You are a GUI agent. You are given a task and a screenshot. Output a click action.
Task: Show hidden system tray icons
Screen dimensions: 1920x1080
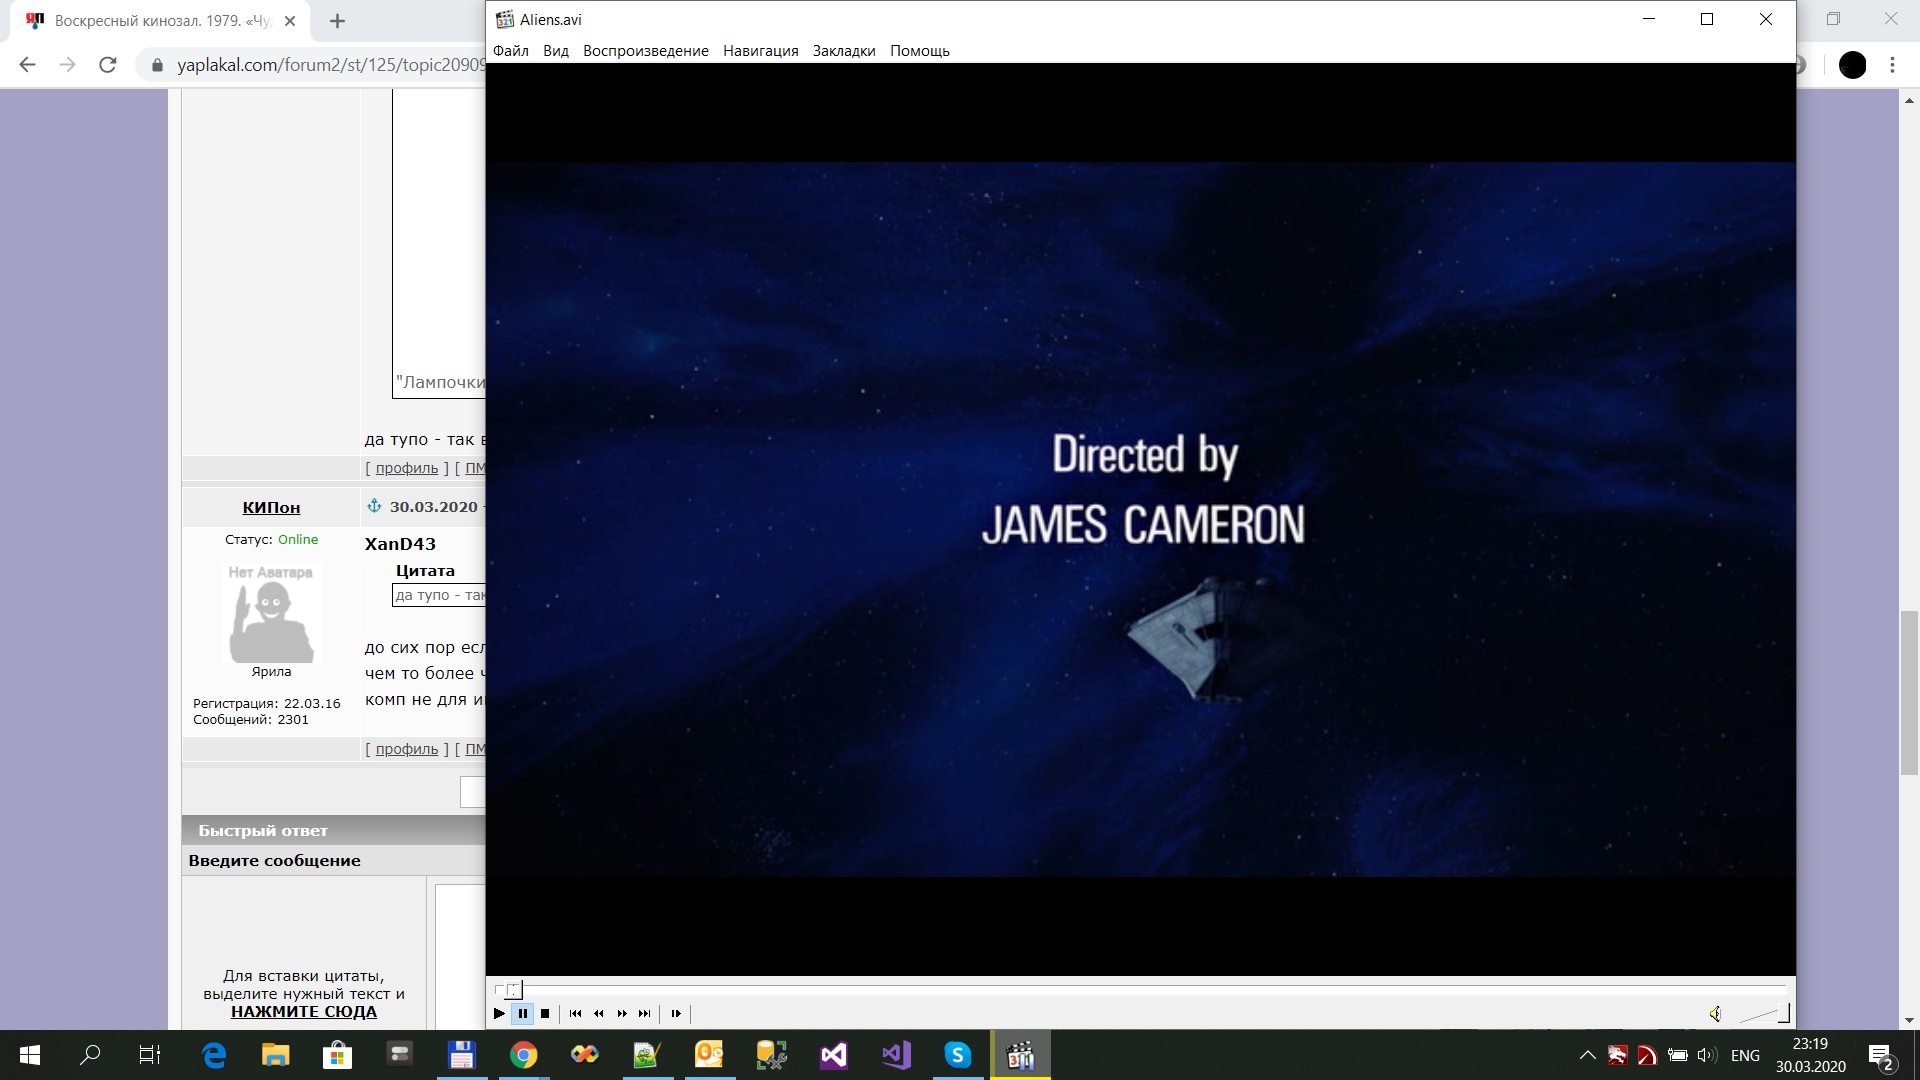[1587, 1055]
